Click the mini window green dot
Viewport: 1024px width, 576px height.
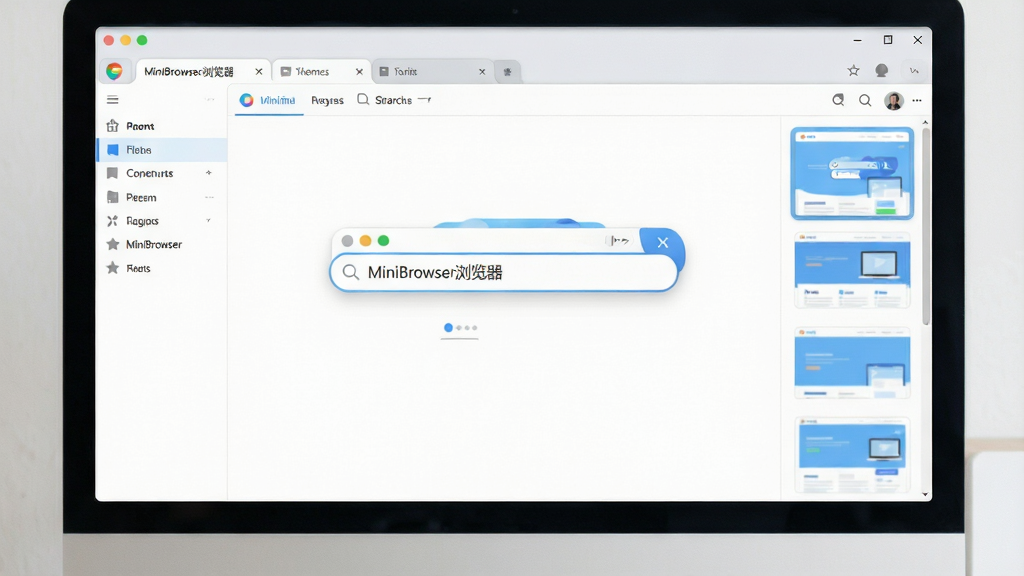tap(383, 241)
